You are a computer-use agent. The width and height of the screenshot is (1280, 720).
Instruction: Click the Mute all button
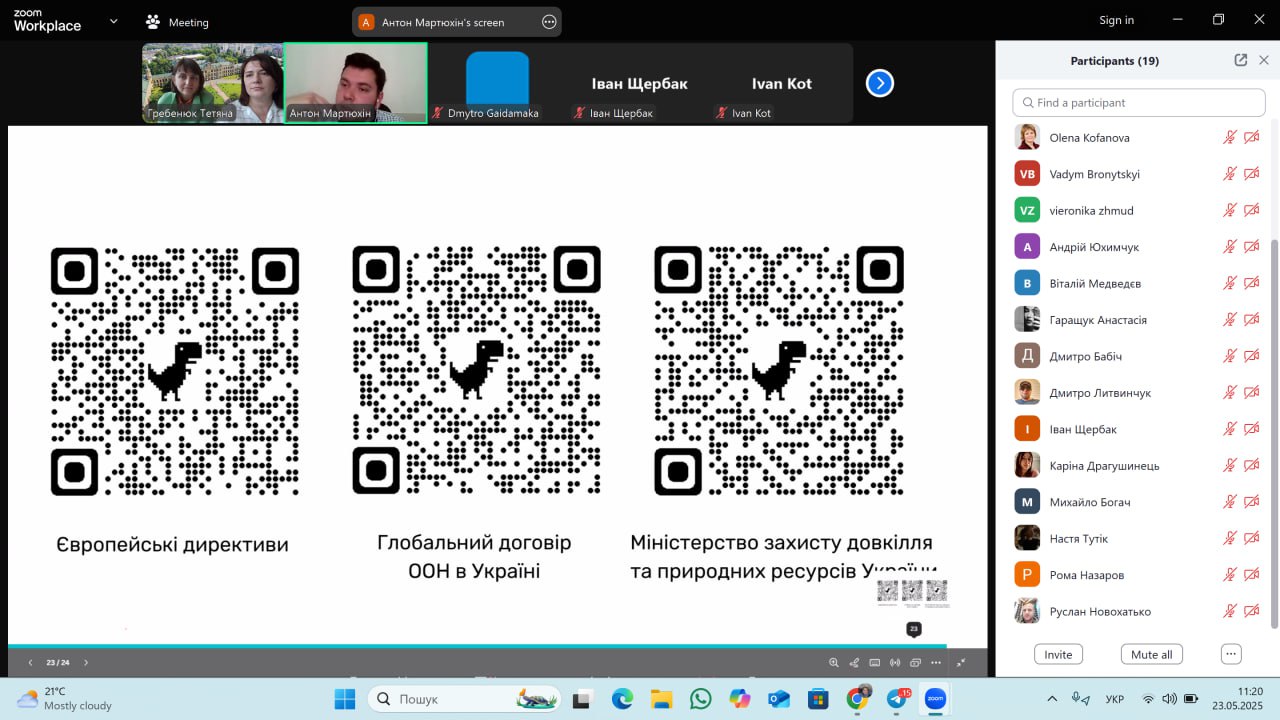coord(1151,654)
